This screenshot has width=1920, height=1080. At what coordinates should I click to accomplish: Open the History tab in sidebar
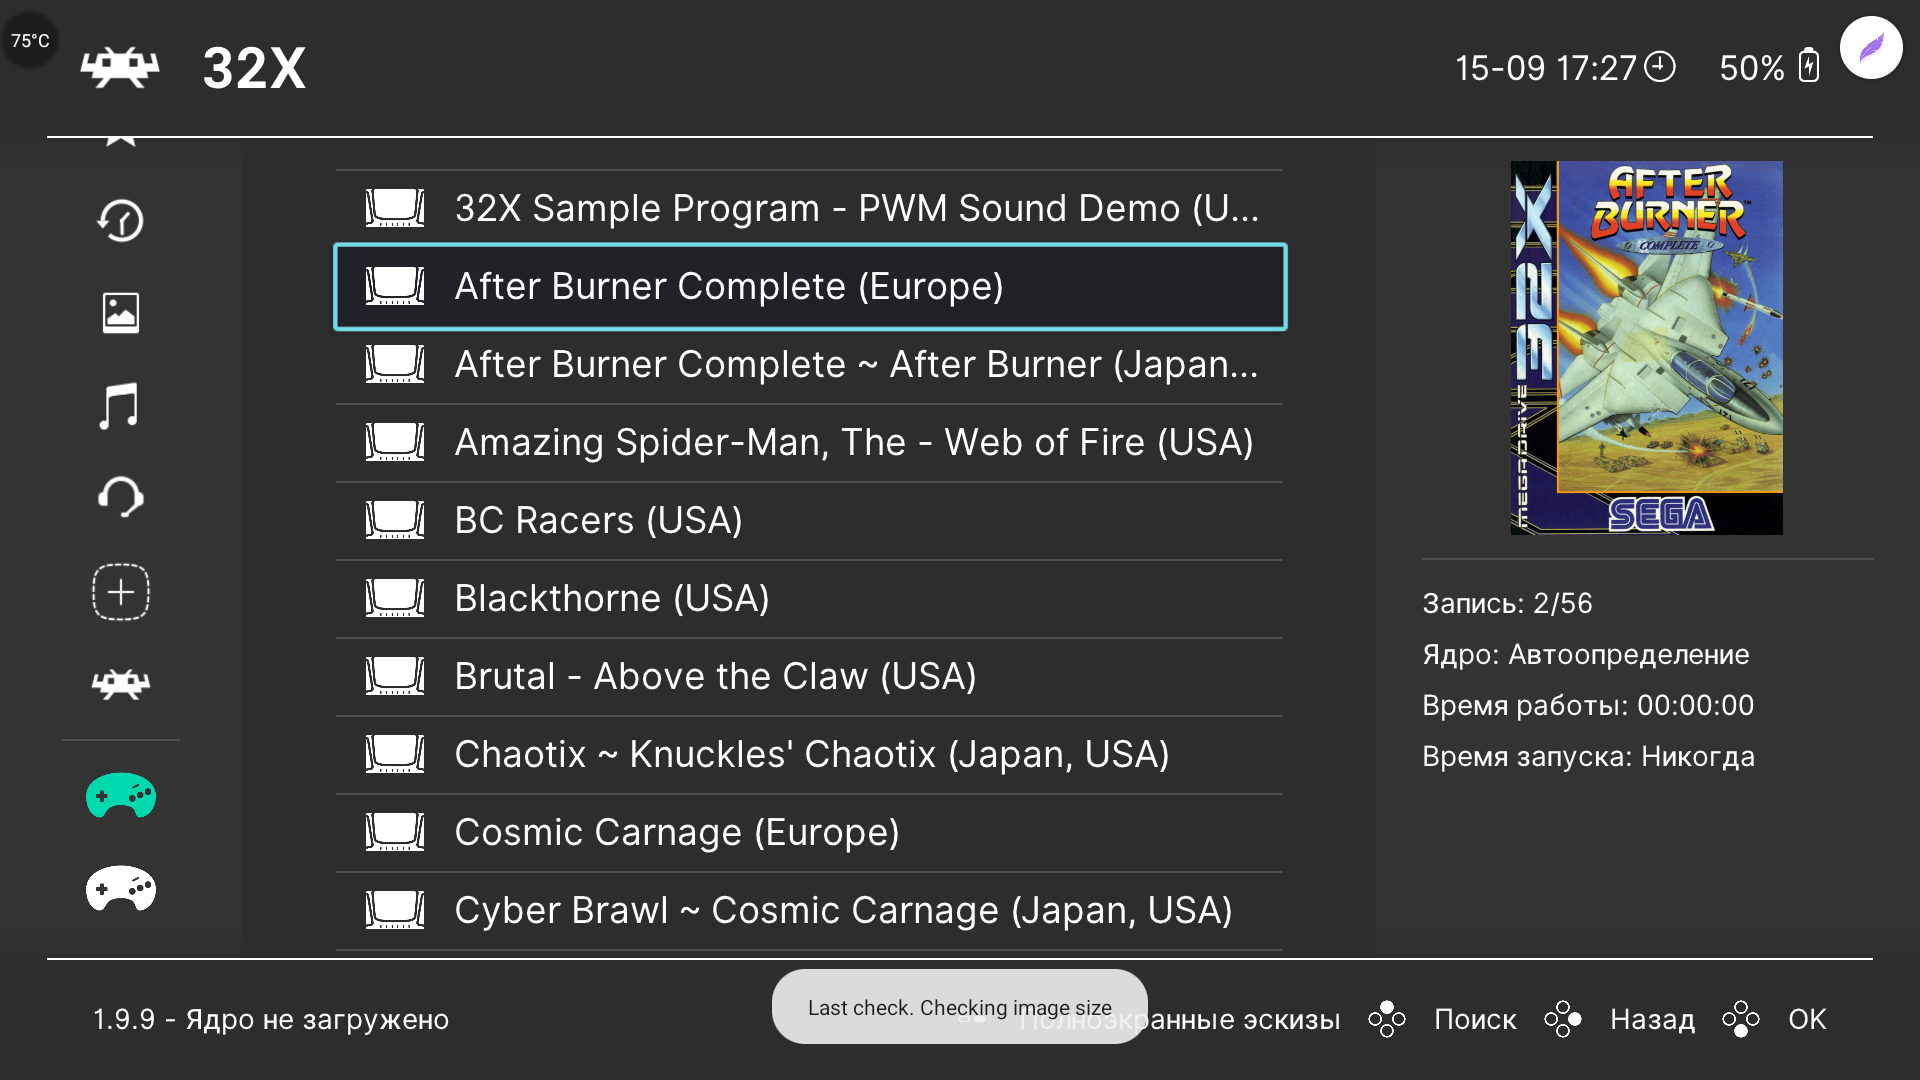pyautogui.click(x=121, y=220)
